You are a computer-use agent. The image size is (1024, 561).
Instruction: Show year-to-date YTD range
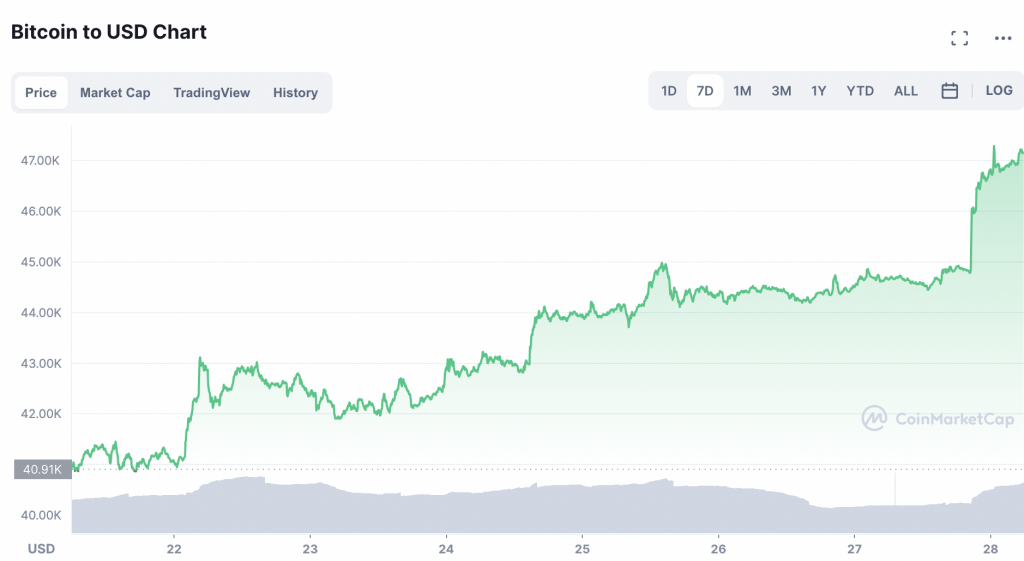click(860, 91)
